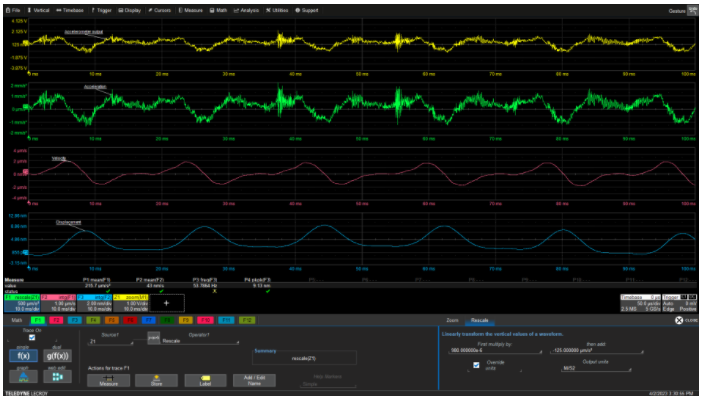Image resolution: width=702 pixels, height=399 pixels.
Task: Click the Store action button
Action: pyautogui.click(x=156, y=381)
